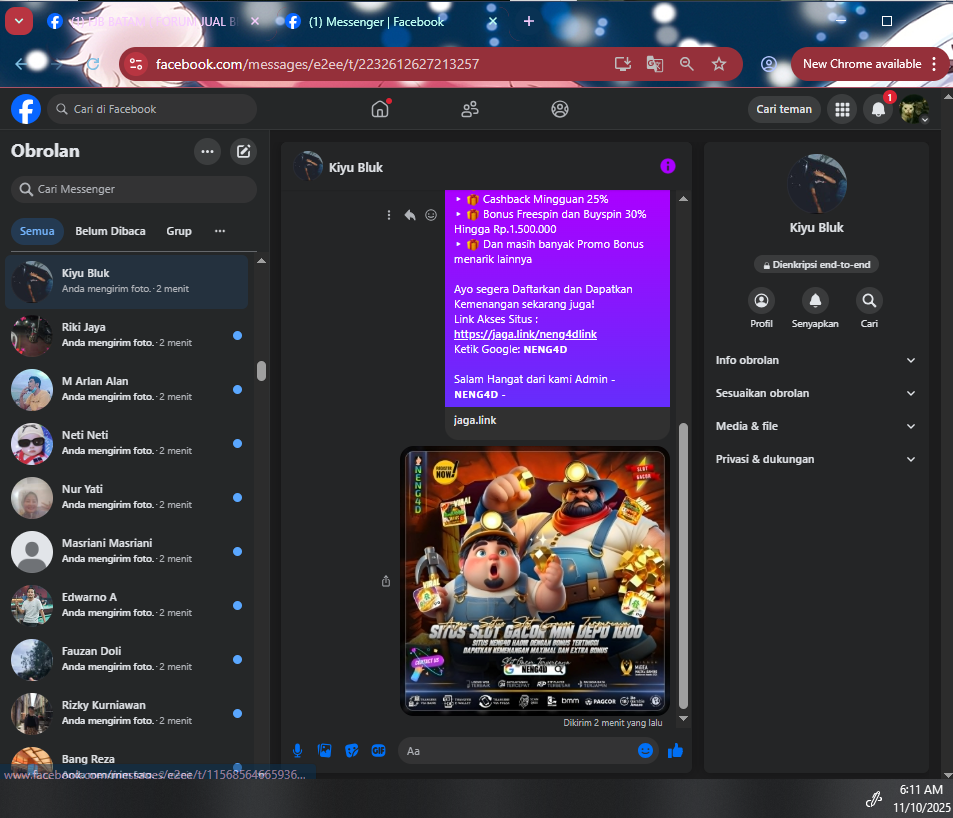Screen dimensions: 953x818
Task: Open chat with Fauzan Doli
Action: pos(126,659)
